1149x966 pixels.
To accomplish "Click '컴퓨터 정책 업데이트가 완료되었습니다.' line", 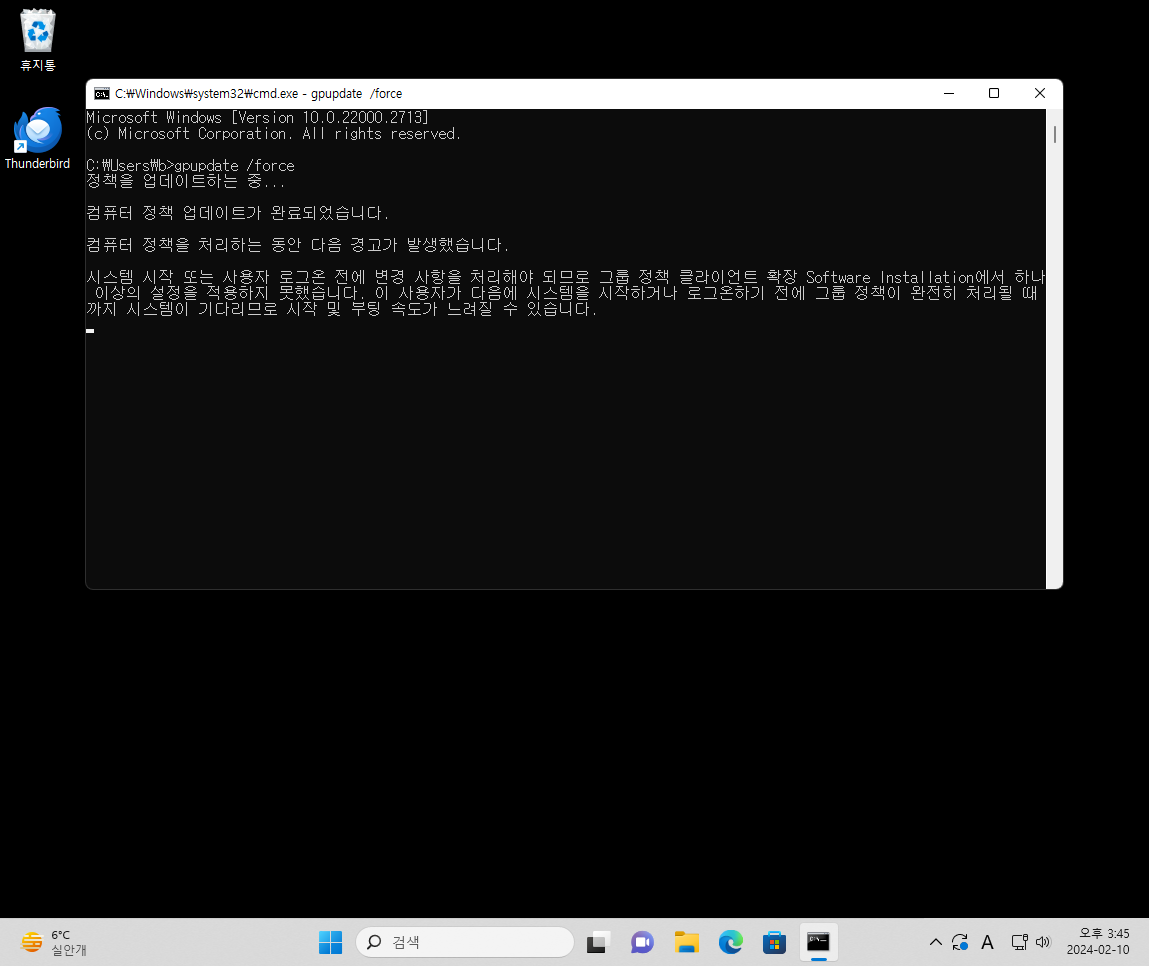I will 237,213.
